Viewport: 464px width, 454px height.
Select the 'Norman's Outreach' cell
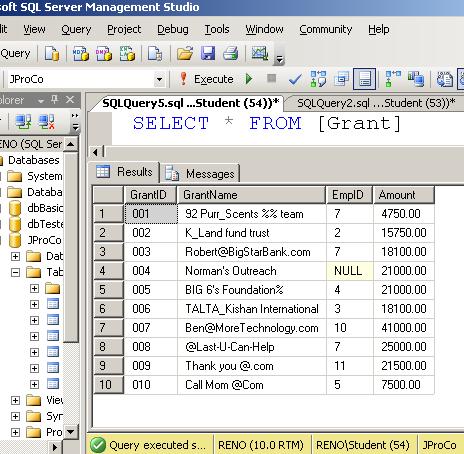click(252, 271)
